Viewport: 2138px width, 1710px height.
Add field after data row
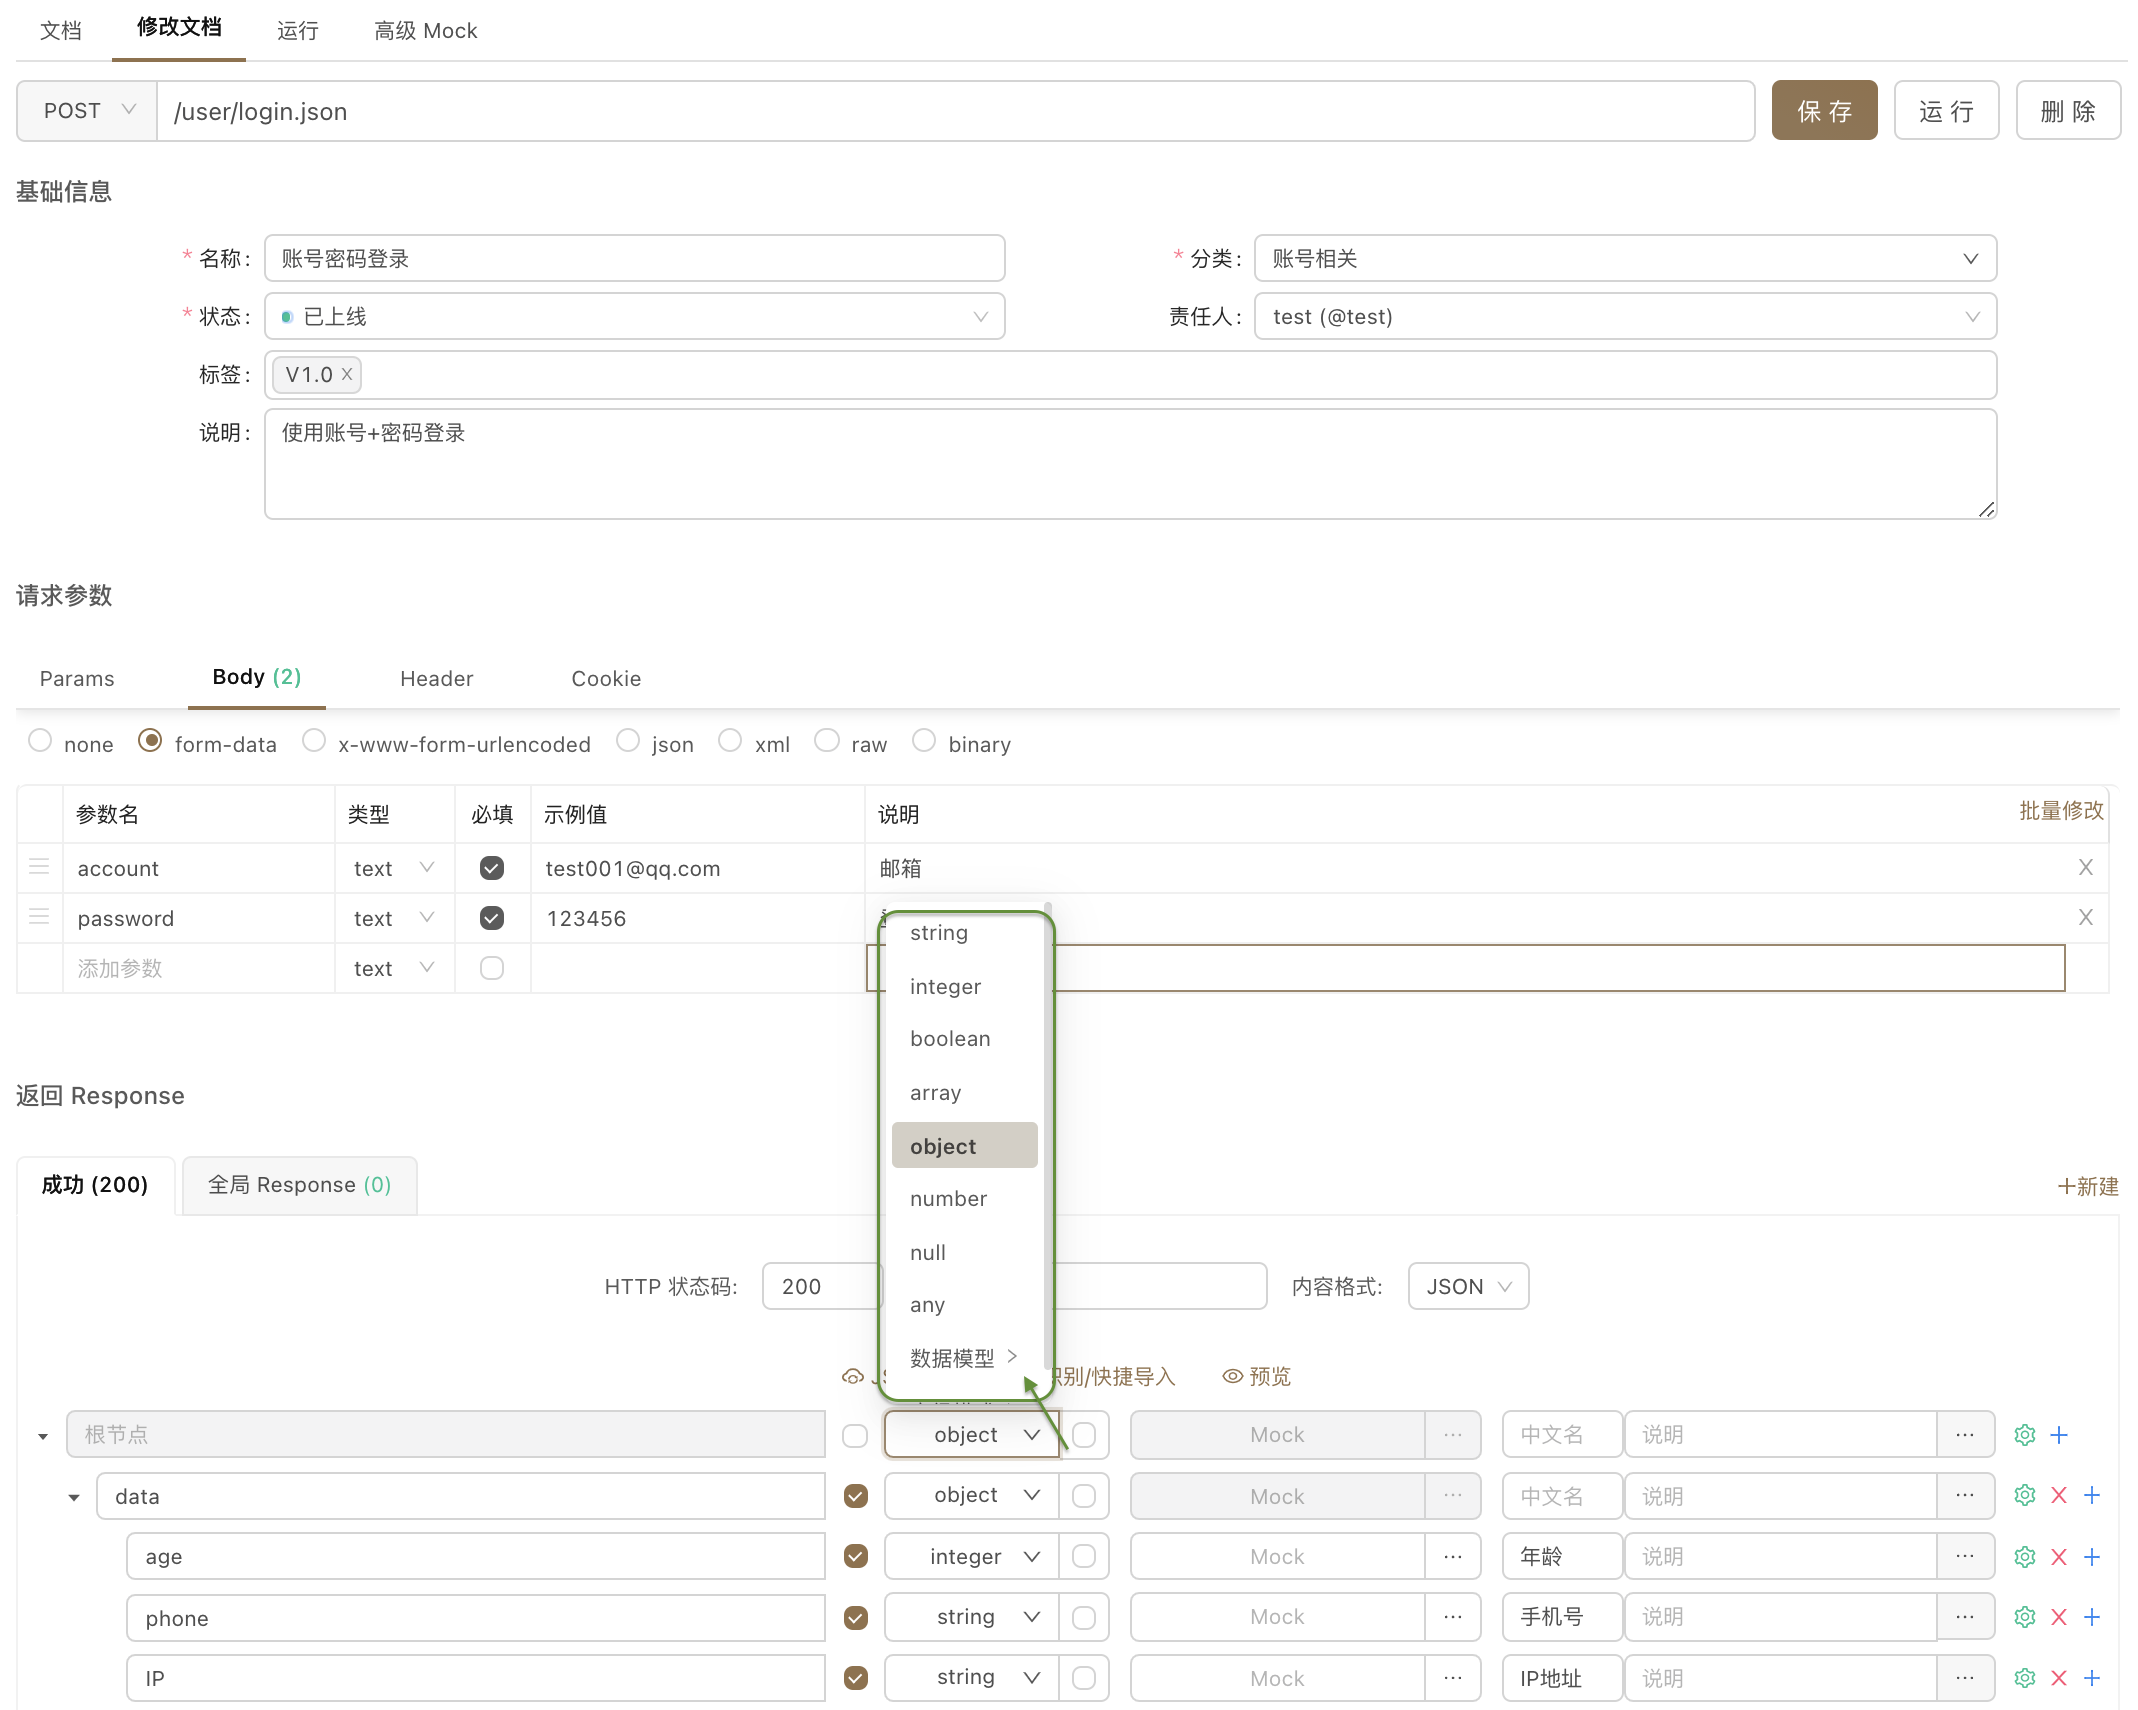click(2091, 1495)
